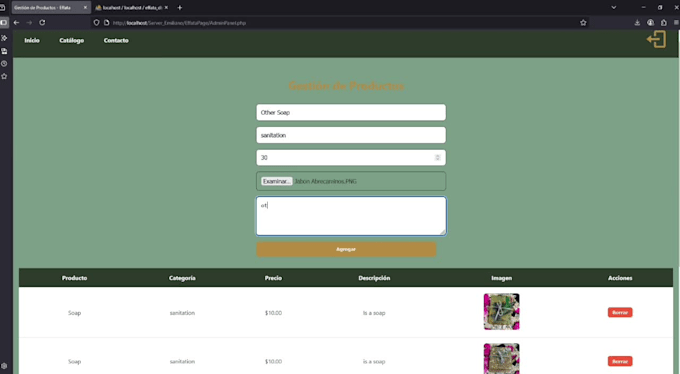Switch to the Gestión de Productos tab
Image resolution: width=680 pixels, height=374 pixels.
[51, 7]
